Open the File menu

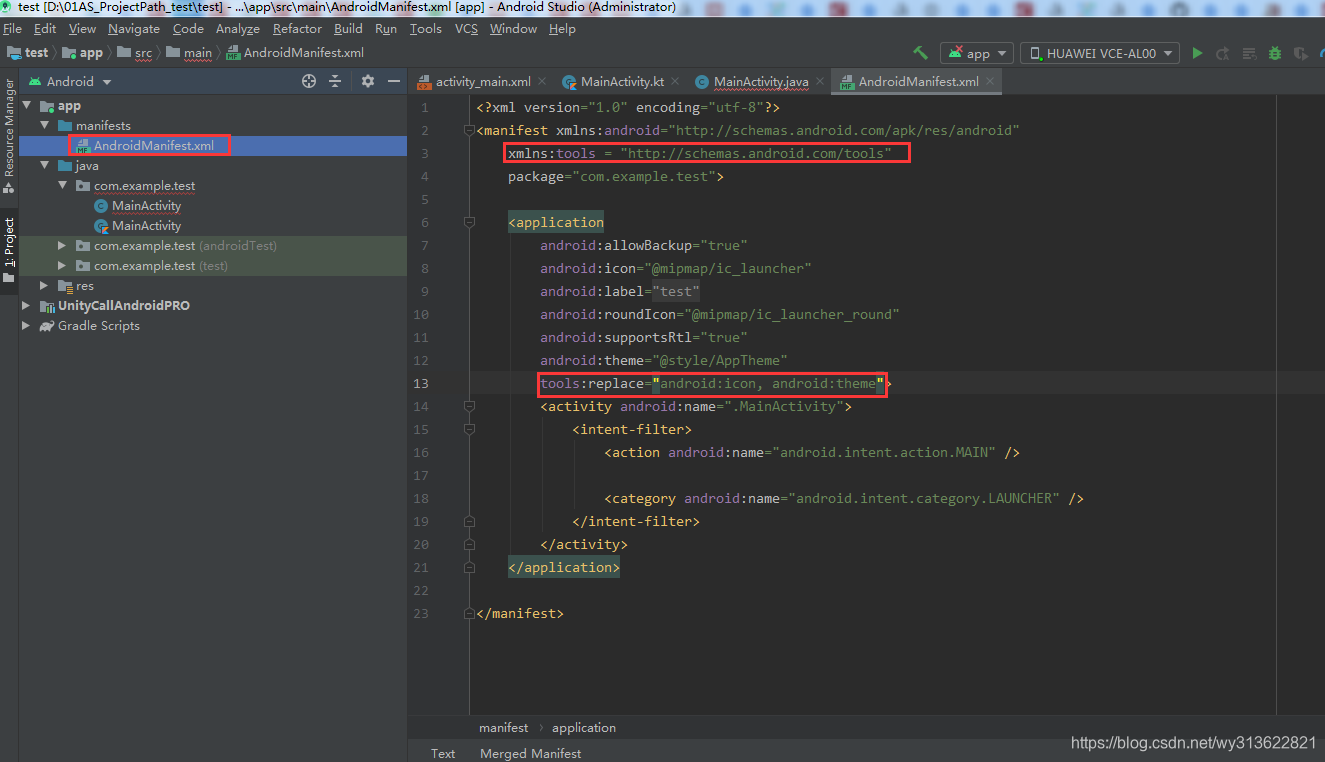coord(12,29)
